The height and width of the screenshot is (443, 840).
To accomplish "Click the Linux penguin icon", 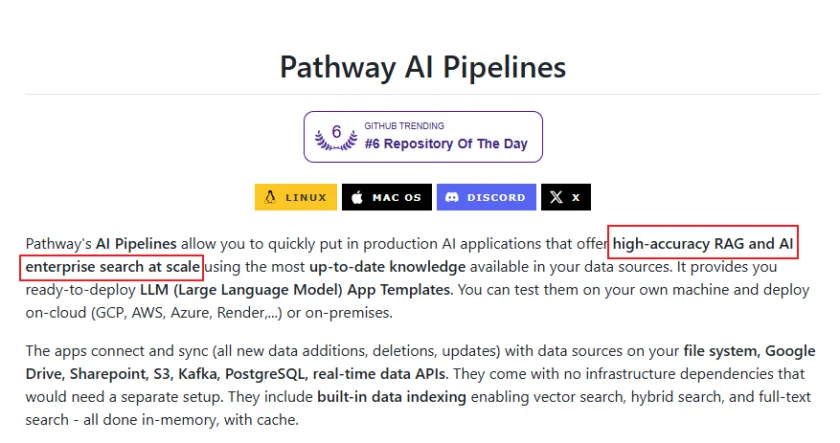I will point(270,197).
